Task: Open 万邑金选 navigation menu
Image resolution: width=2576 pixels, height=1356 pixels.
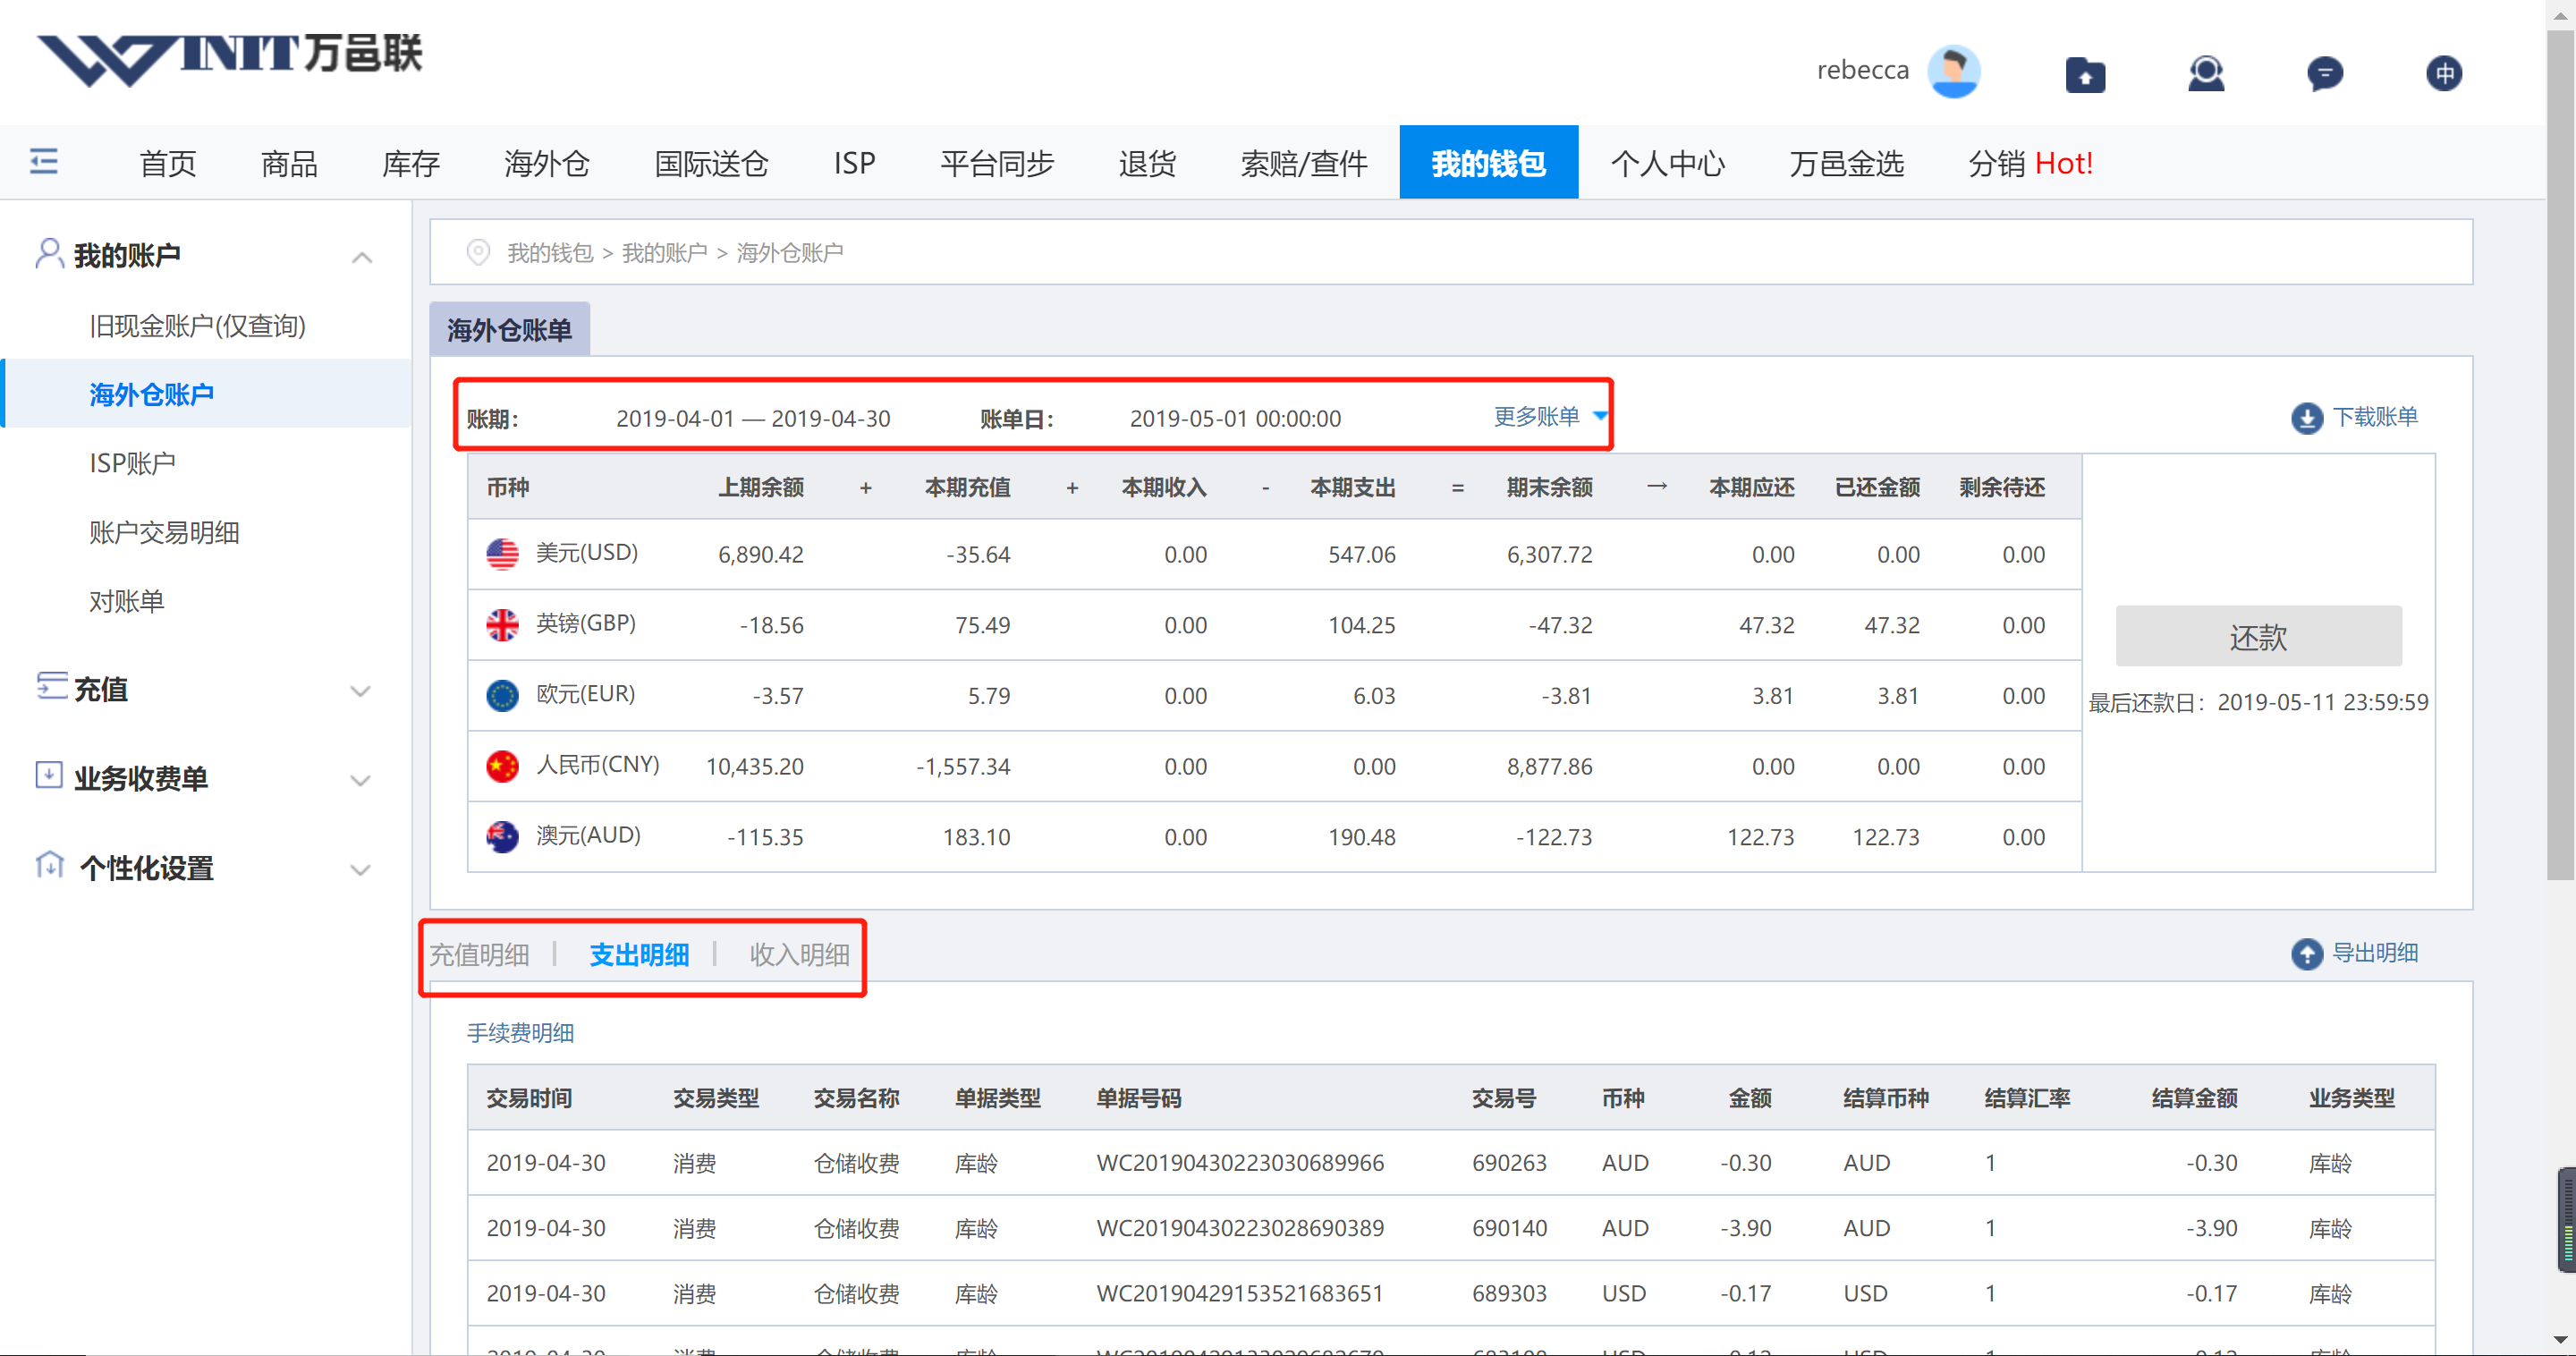Action: point(1846,163)
